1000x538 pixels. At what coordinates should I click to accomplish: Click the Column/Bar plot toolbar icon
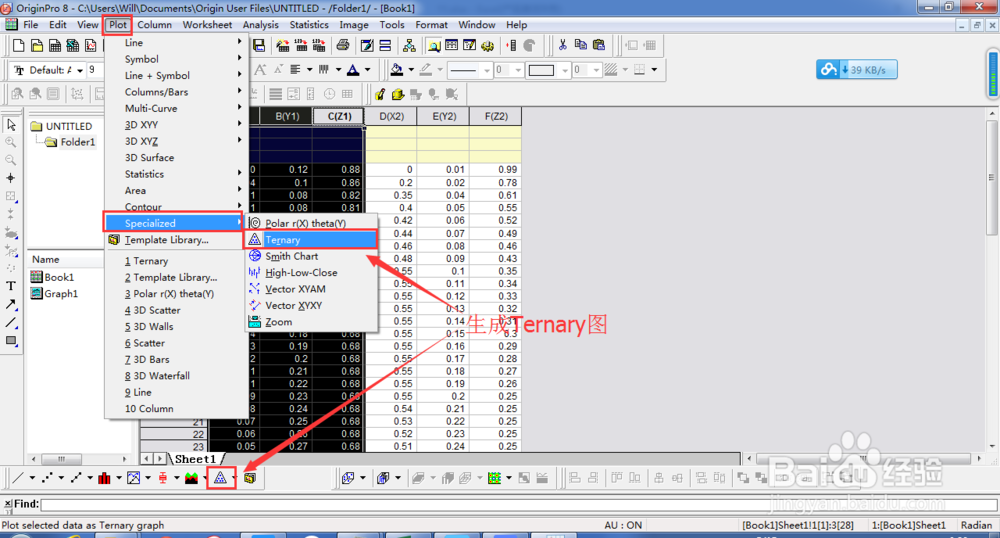(x=105, y=477)
